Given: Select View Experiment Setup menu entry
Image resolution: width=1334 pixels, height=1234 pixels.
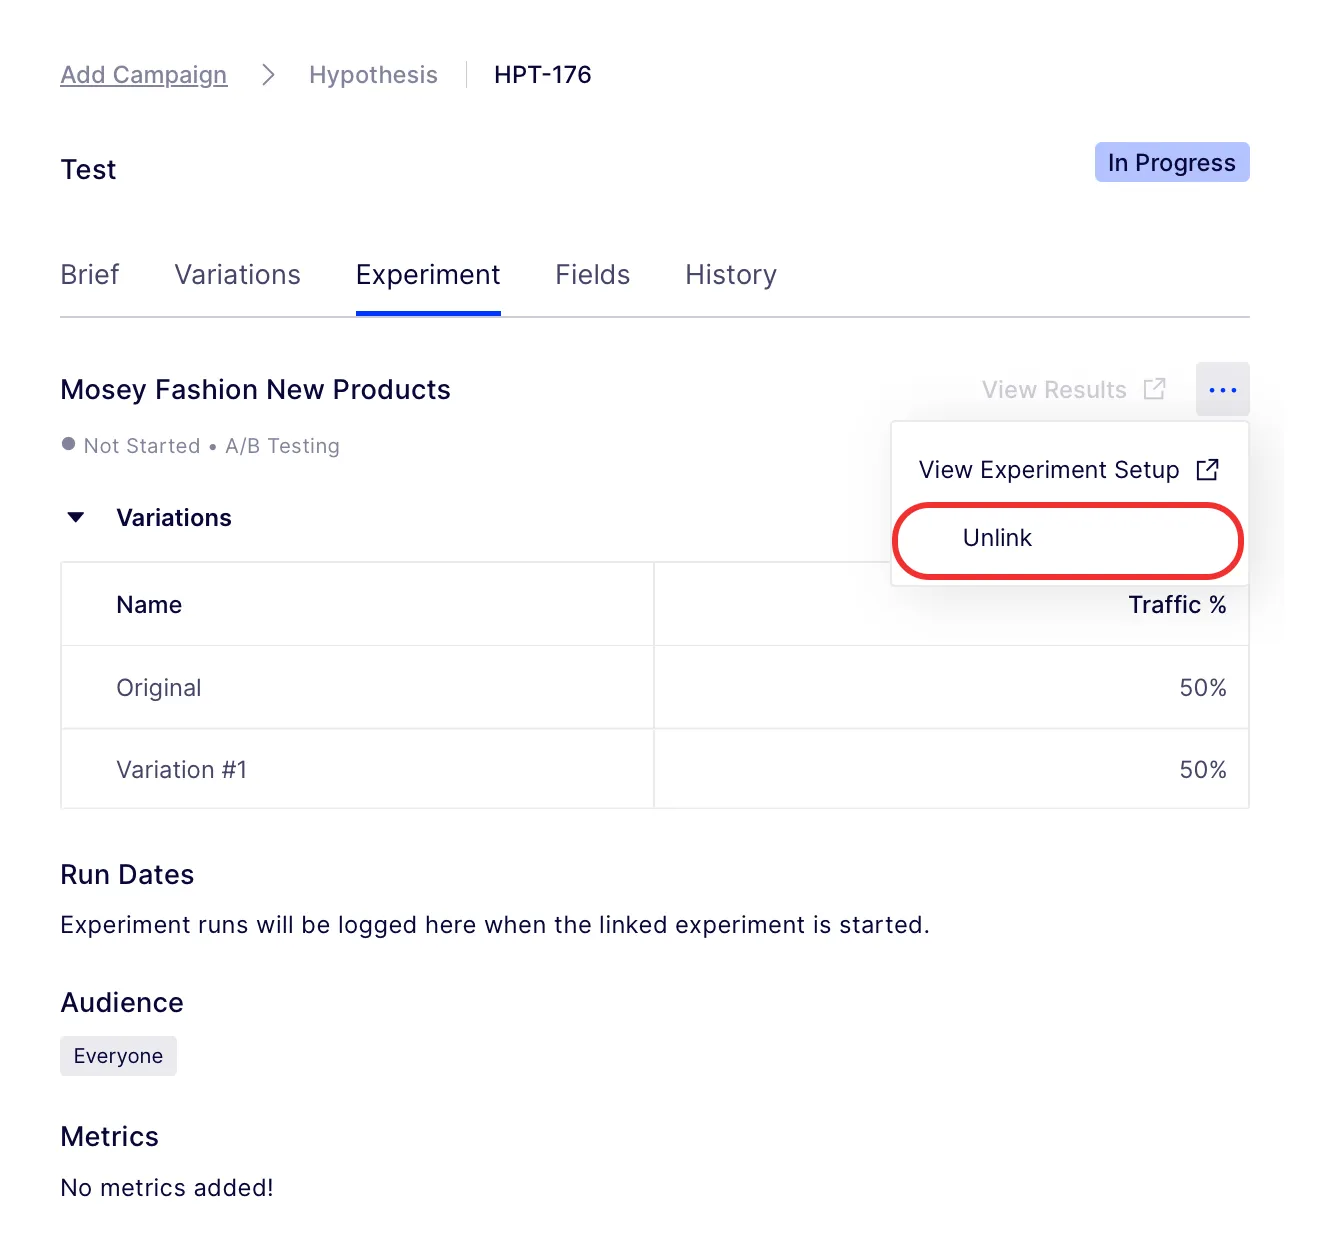Looking at the screenshot, I should pos(1068,470).
